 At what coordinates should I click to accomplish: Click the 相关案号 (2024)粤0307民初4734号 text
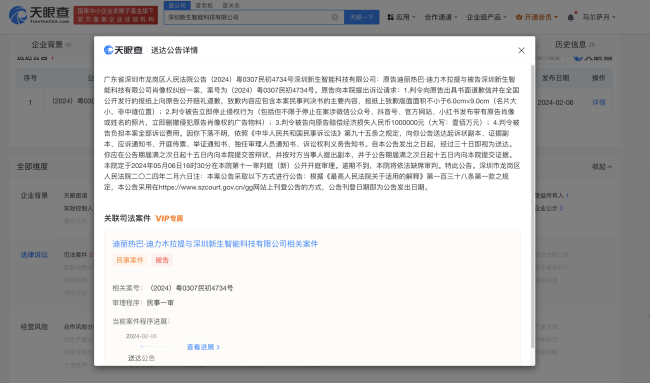tap(172, 288)
